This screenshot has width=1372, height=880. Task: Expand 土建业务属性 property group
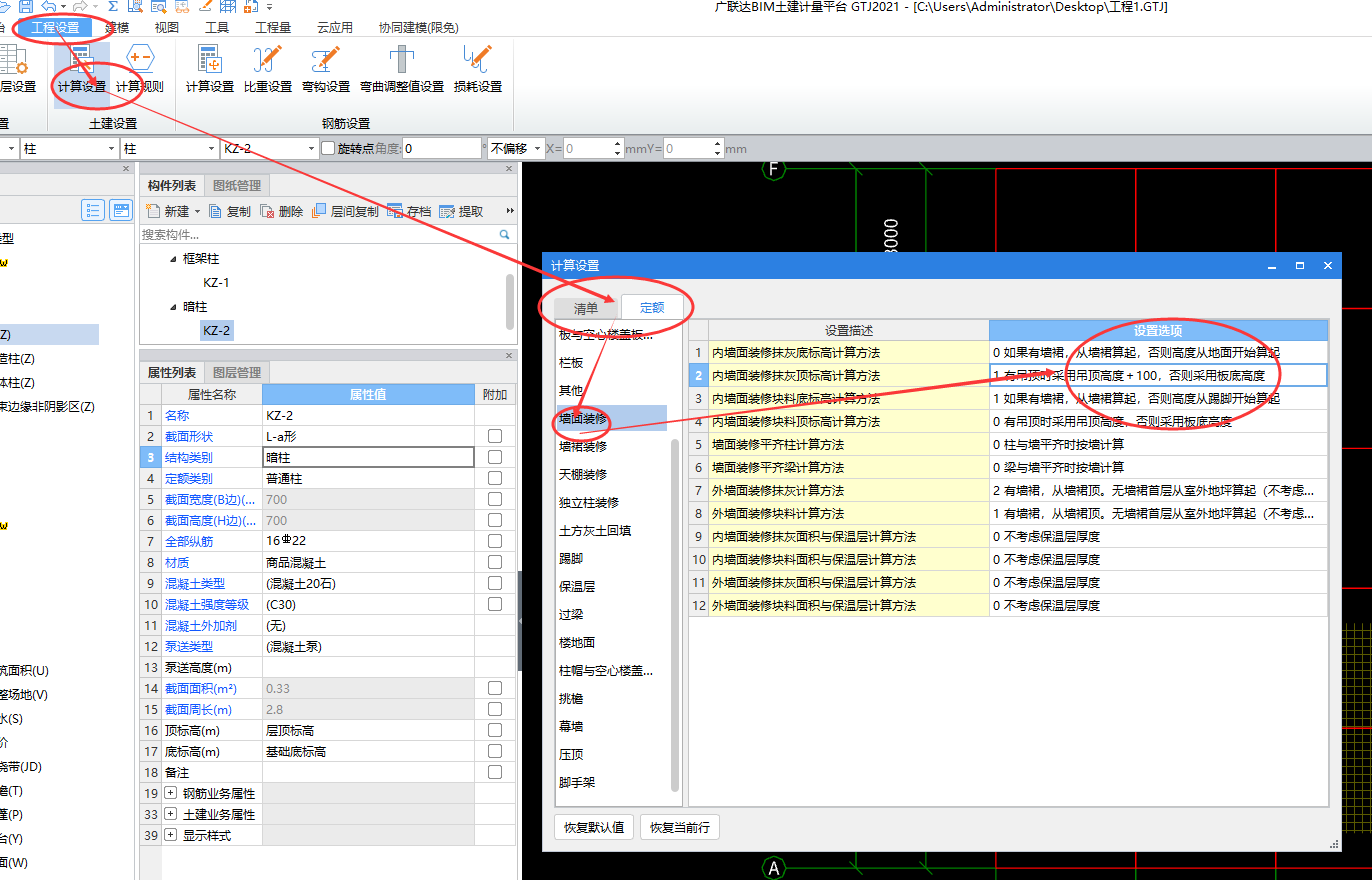pos(170,814)
